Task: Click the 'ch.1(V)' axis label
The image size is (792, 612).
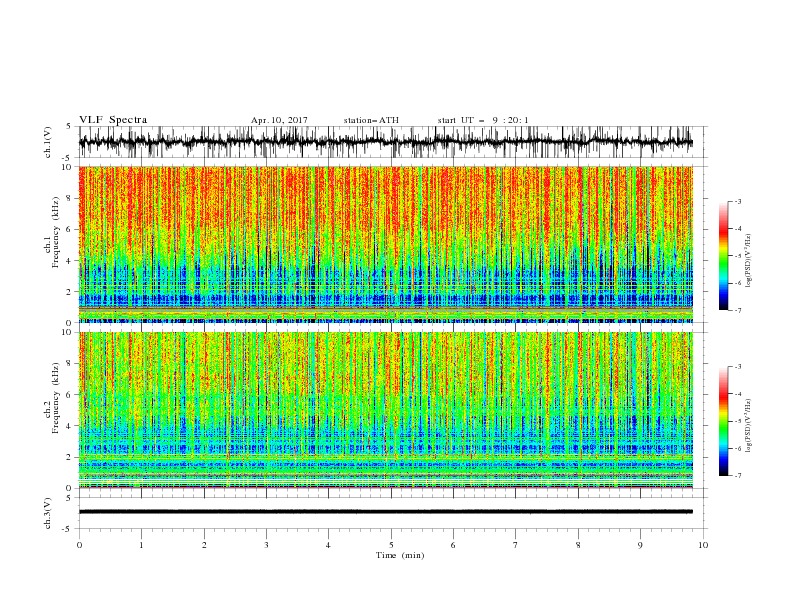Action: point(48,142)
